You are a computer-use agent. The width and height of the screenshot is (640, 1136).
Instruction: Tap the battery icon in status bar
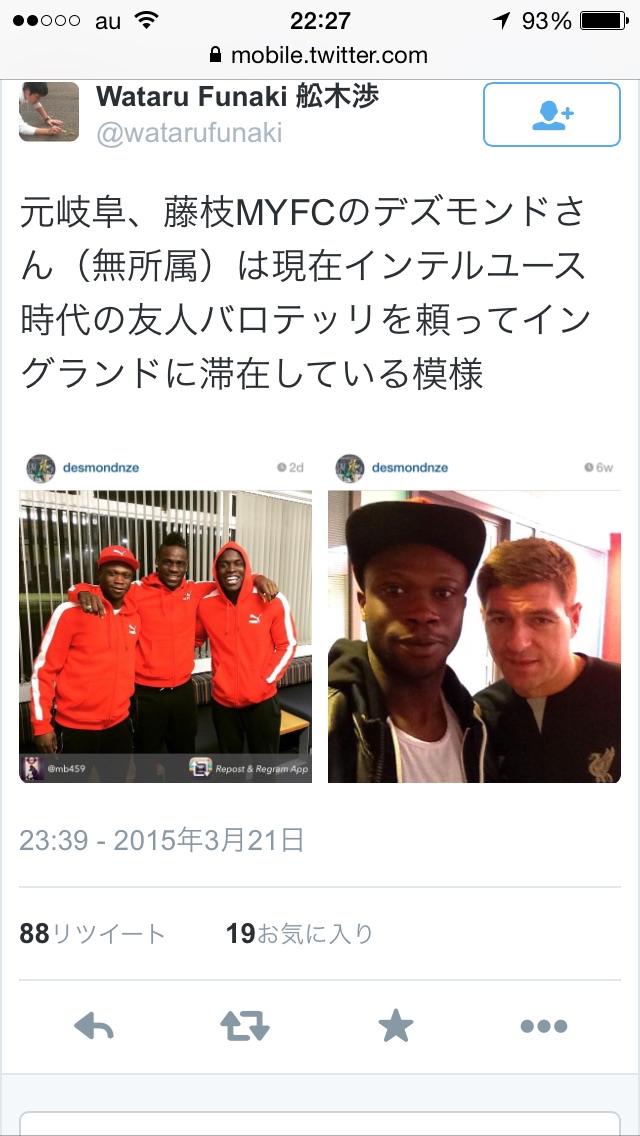[x=604, y=20]
